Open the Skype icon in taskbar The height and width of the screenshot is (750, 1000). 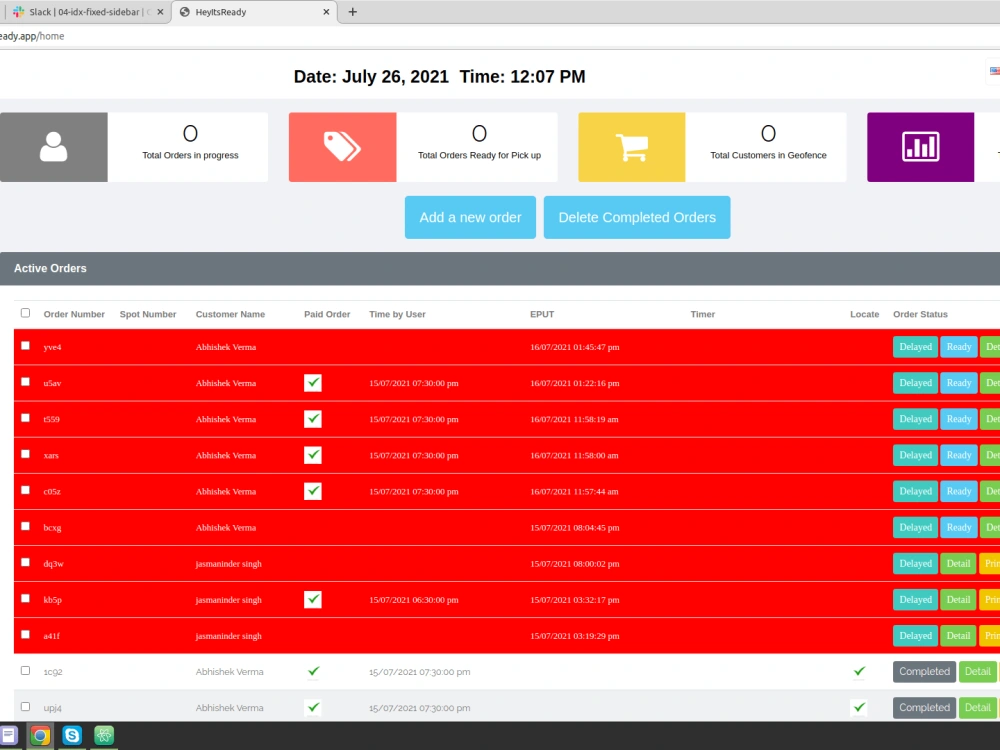click(x=72, y=735)
